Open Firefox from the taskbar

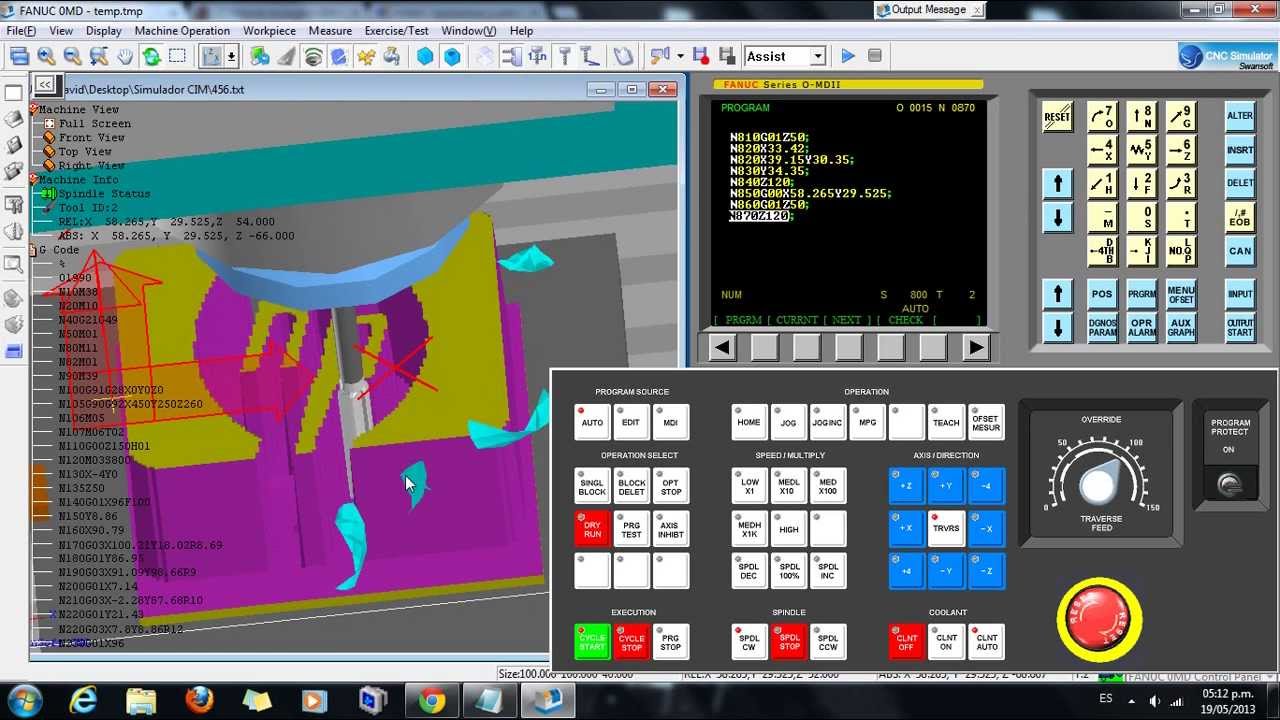coord(199,700)
